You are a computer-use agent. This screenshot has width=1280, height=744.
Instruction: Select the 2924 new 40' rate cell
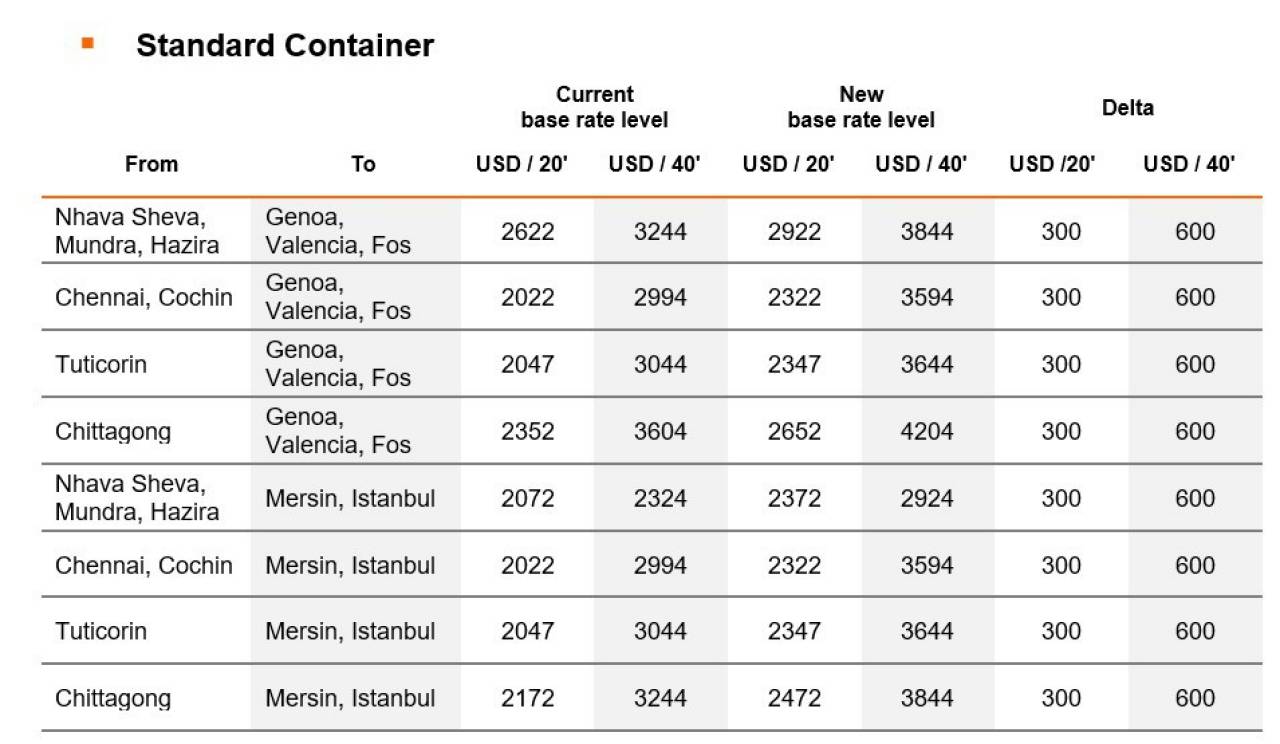(927, 498)
